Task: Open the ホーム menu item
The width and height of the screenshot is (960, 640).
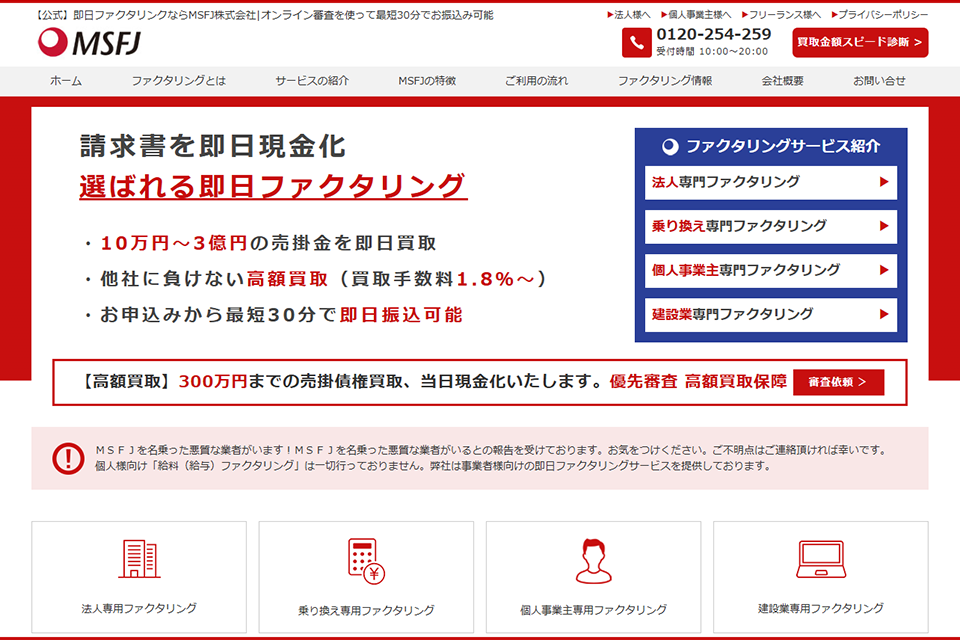Action: (66, 81)
